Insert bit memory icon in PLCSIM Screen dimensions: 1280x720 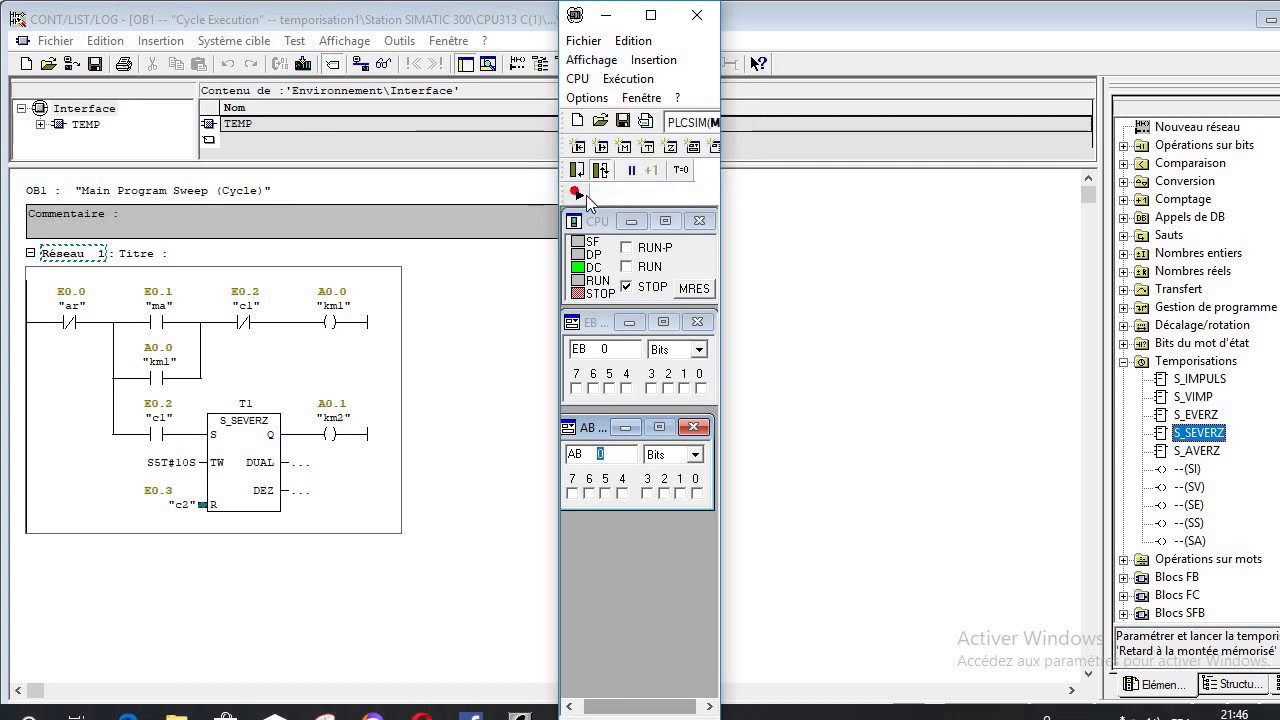(625, 147)
